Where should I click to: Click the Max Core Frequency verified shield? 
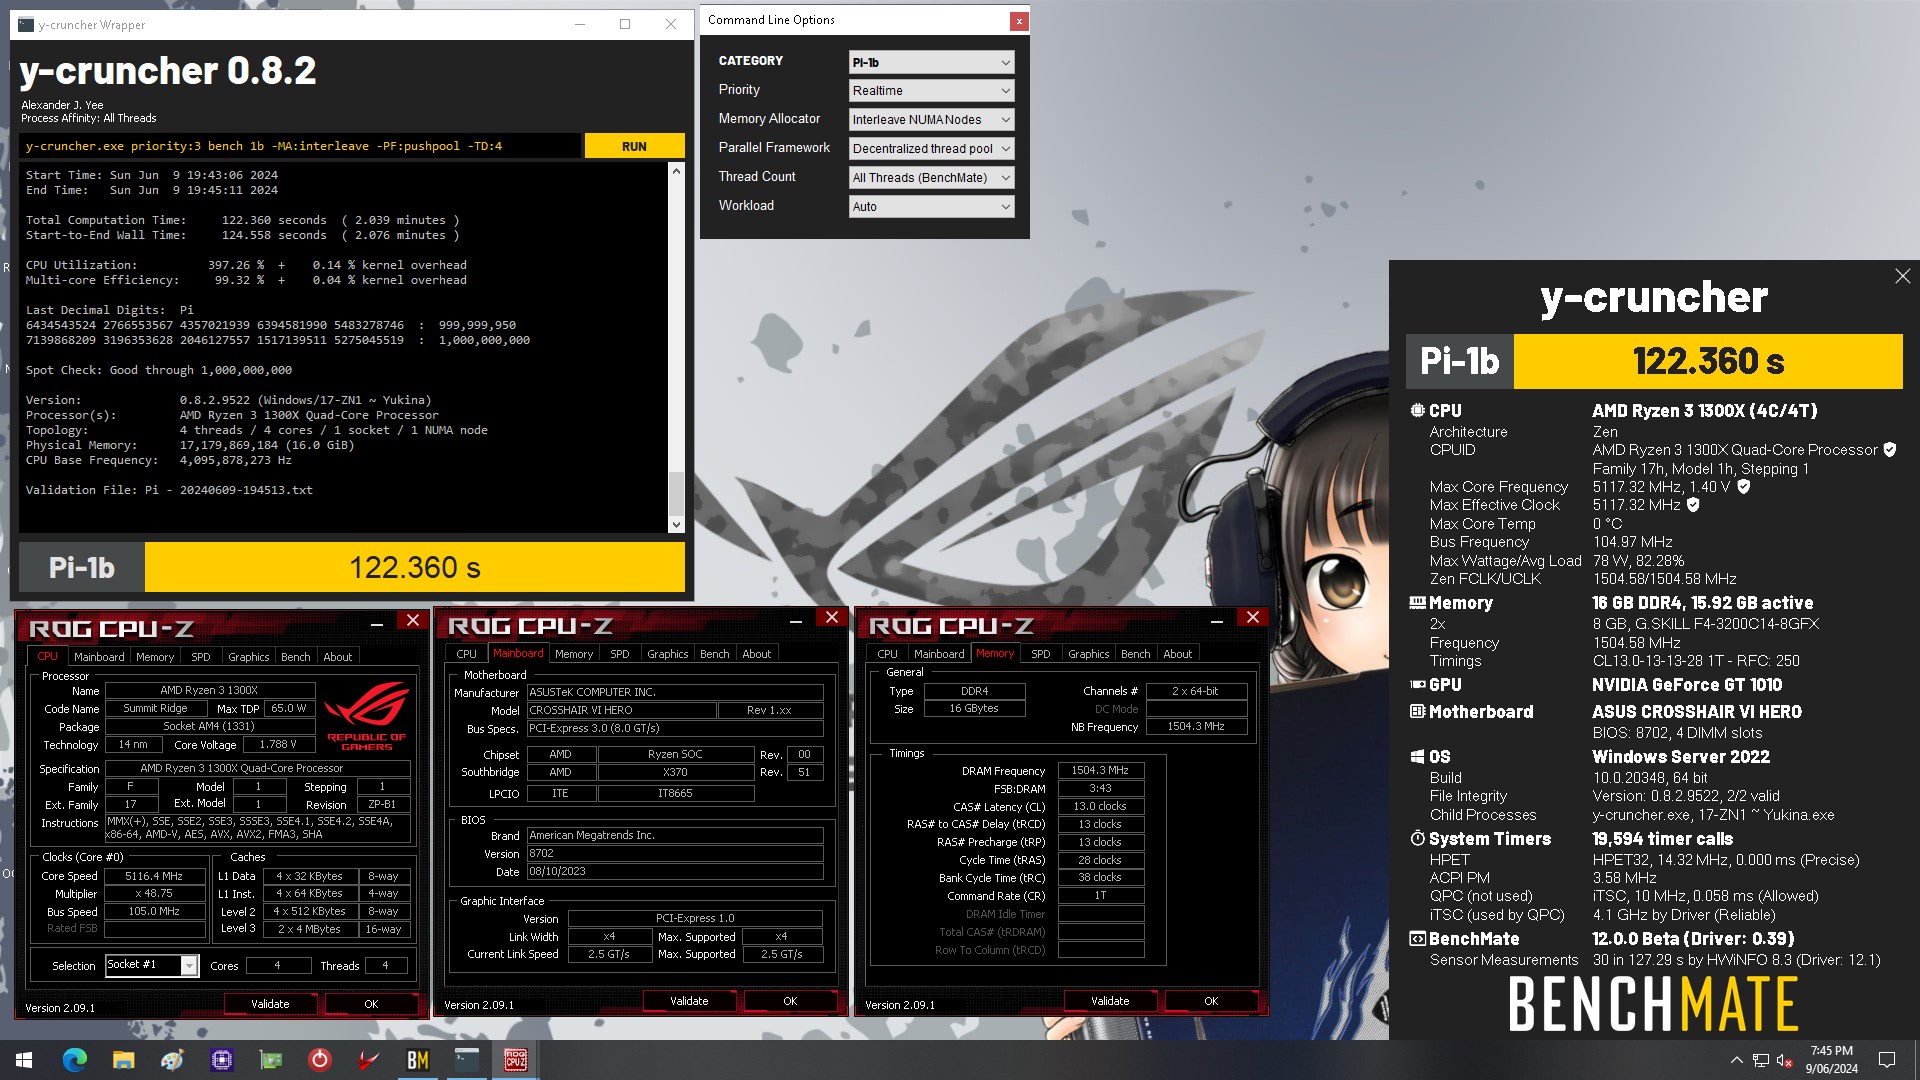1744,487
